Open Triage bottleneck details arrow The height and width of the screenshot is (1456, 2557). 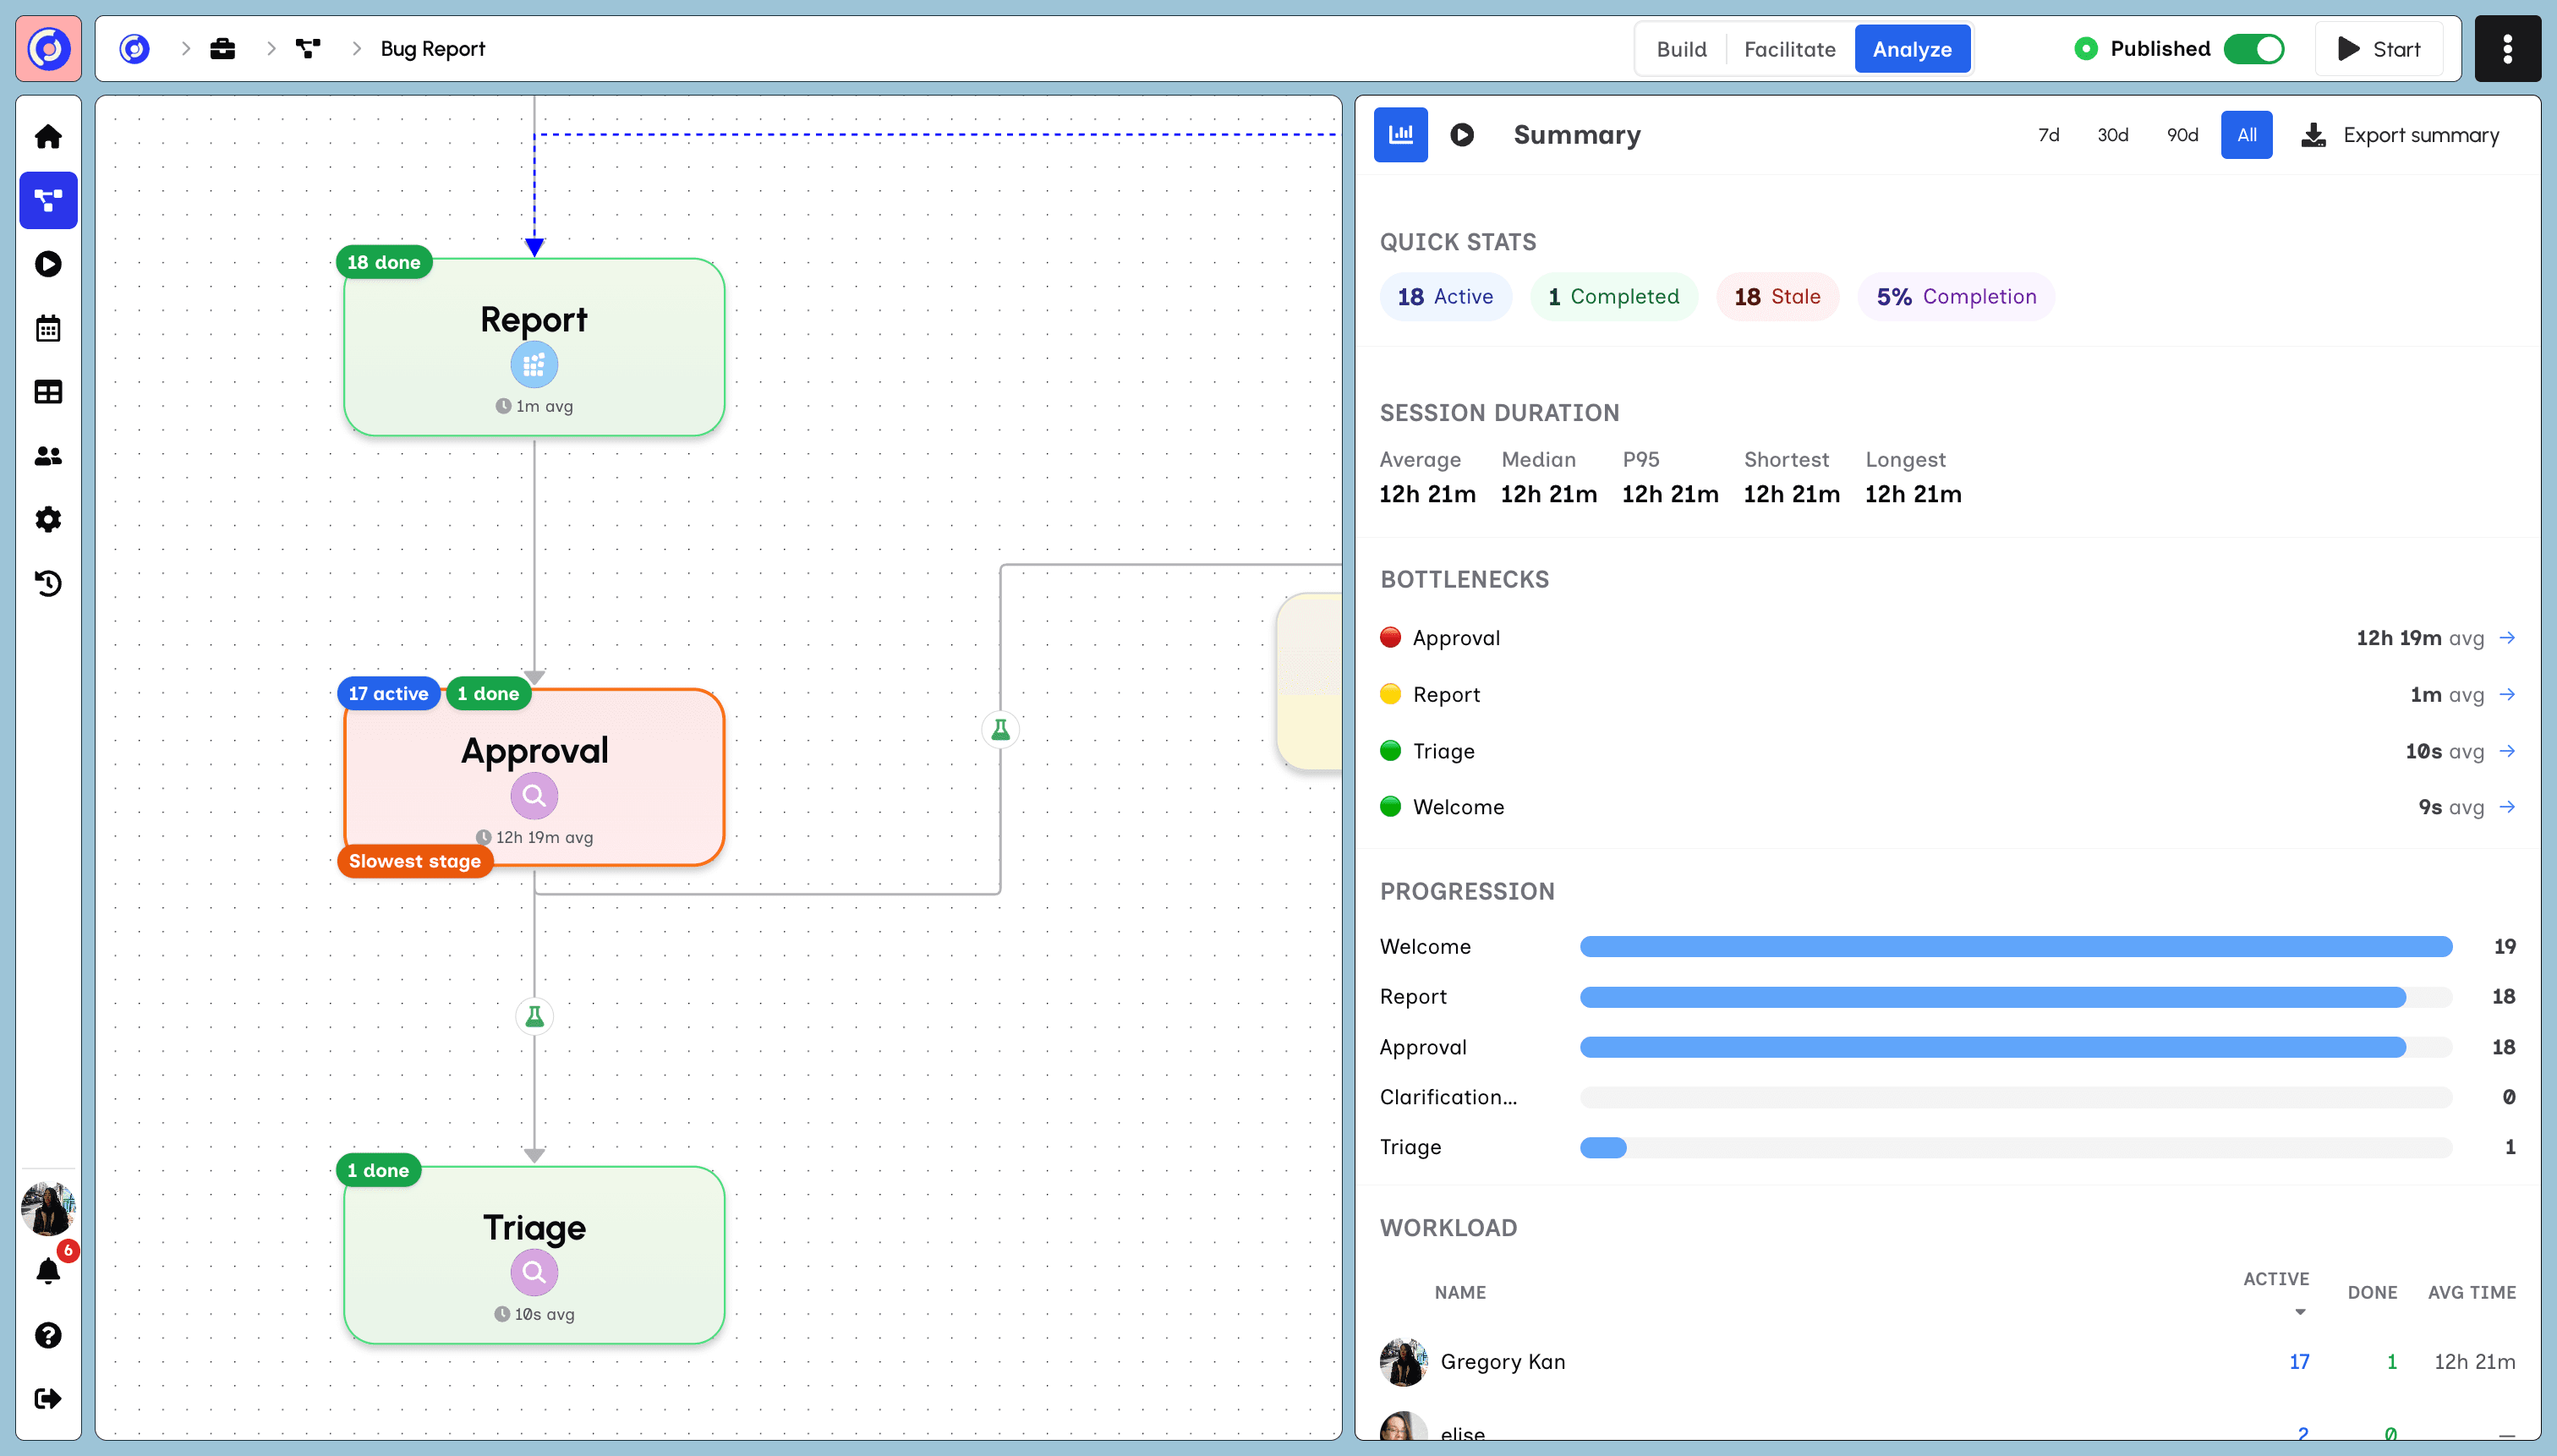coord(2507,751)
